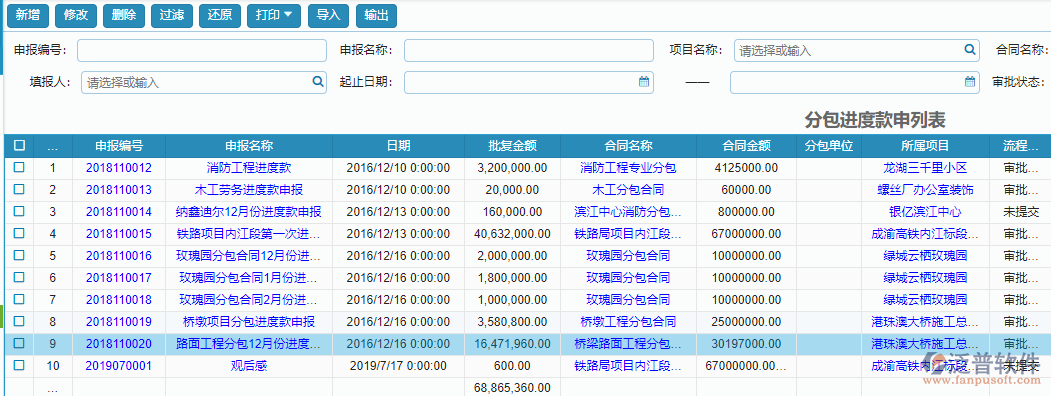Screen dimensions: 1051x396
Task: Open the 打印 dropdown menu
Action: tap(273, 15)
